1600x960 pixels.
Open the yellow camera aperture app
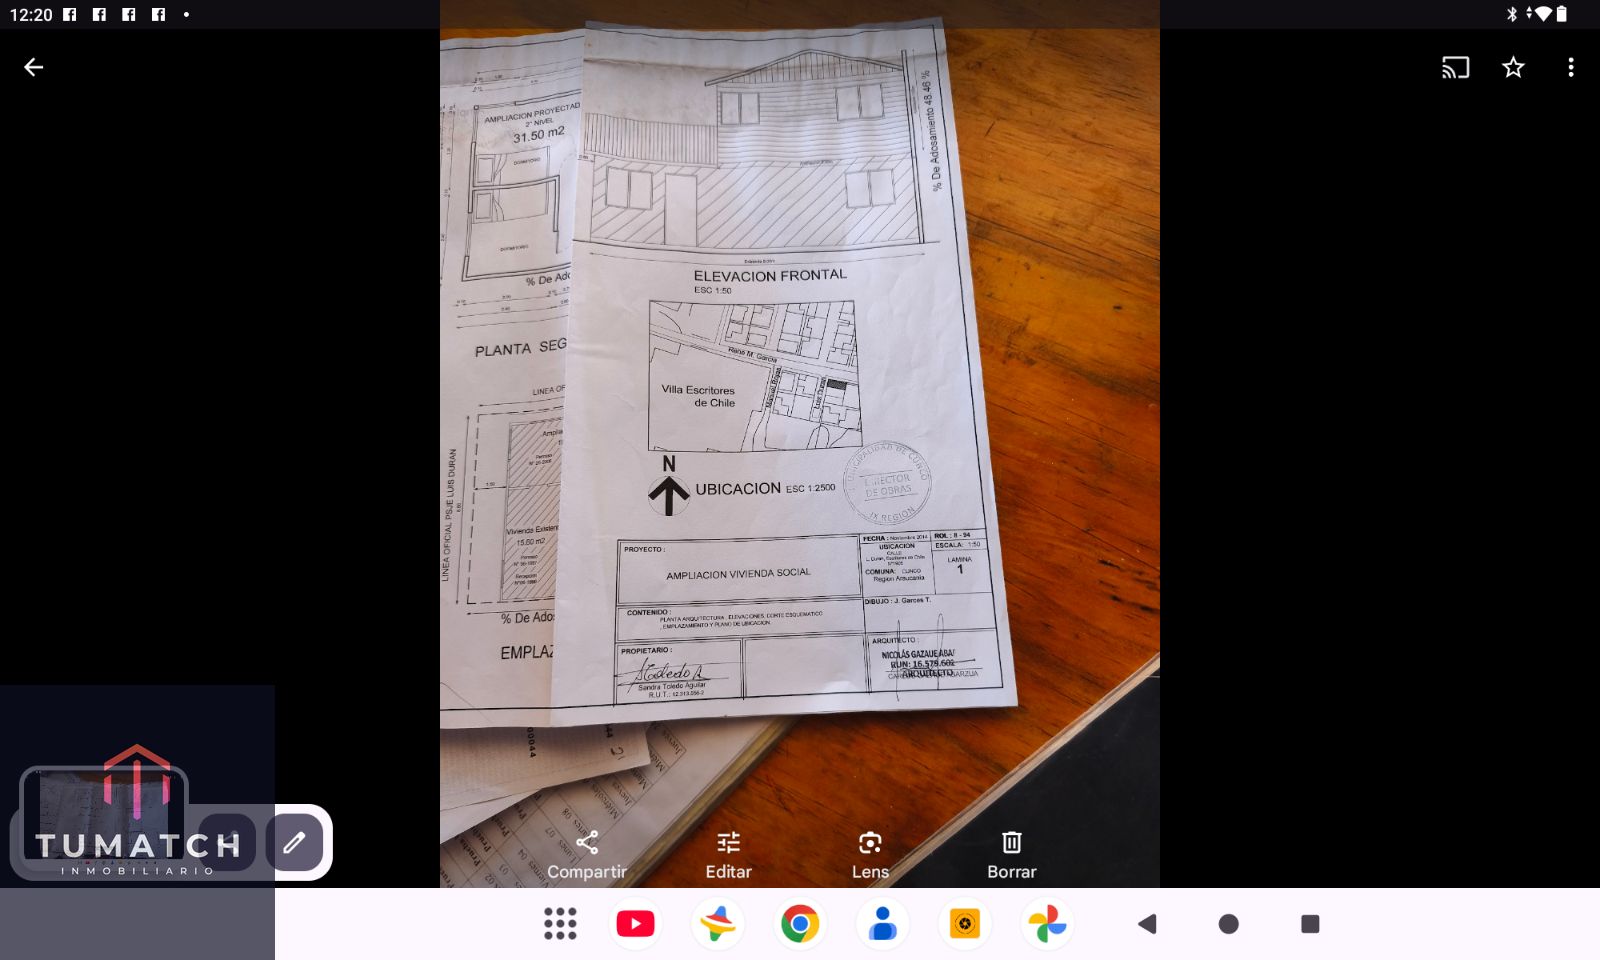click(964, 924)
